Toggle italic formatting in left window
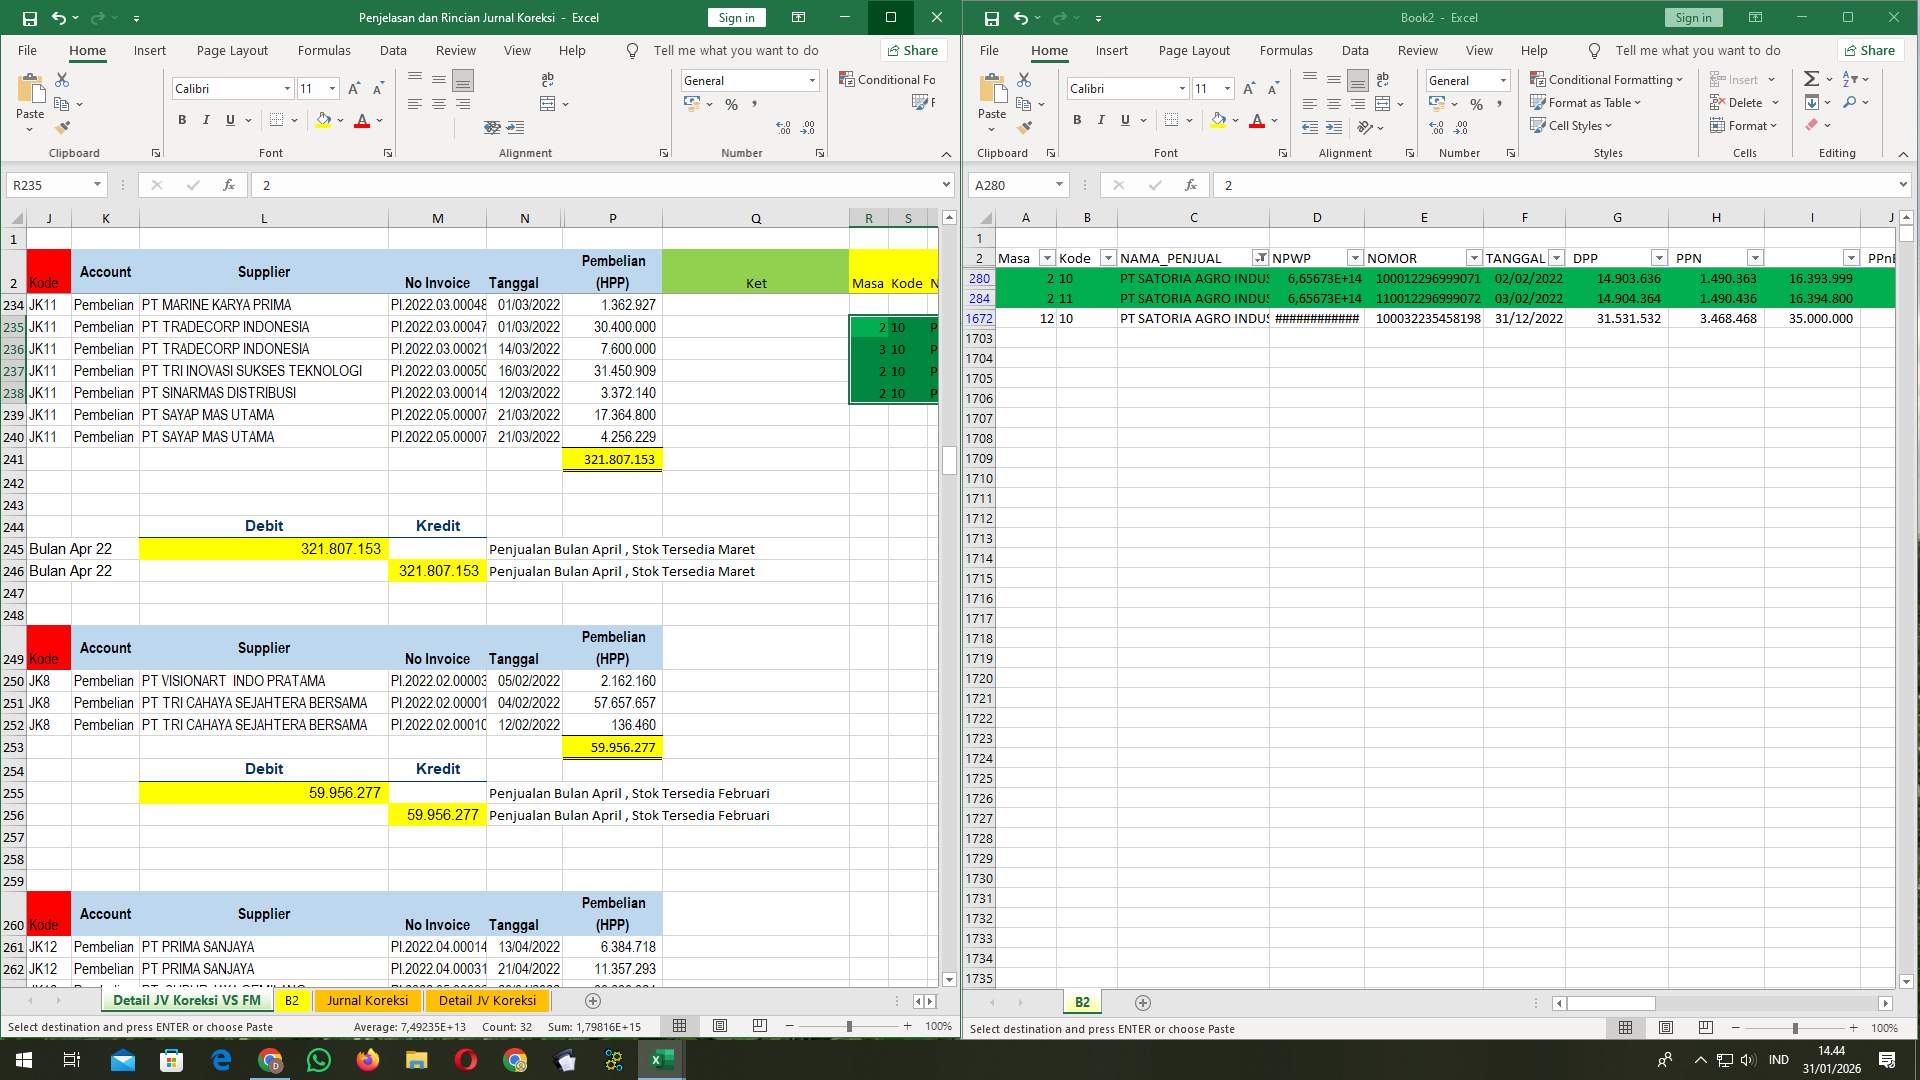Image resolution: width=1920 pixels, height=1080 pixels. [x=206, y=120]
